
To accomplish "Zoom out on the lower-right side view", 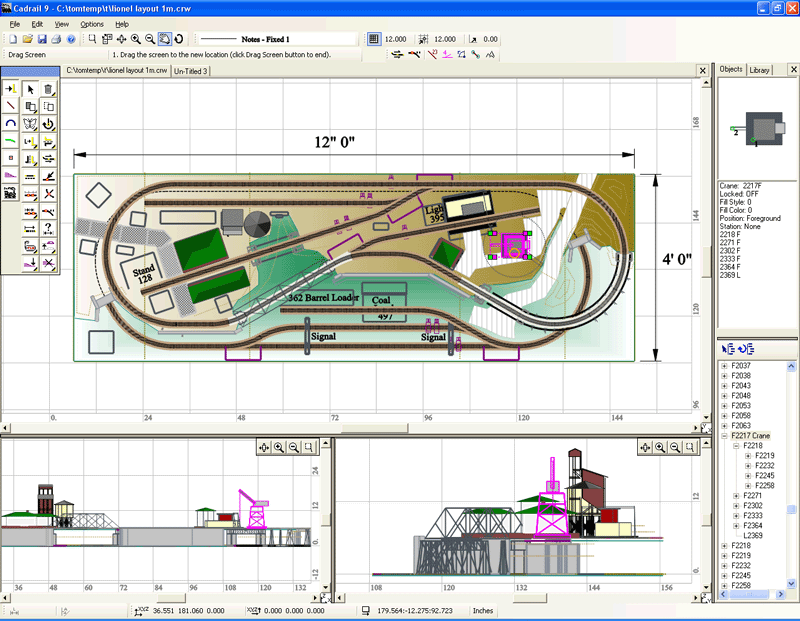I will [x=674, y=448].
